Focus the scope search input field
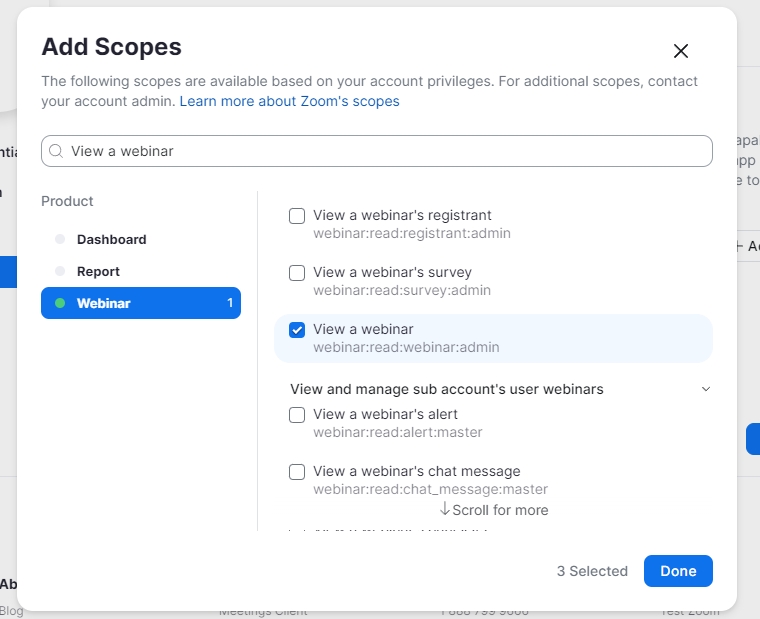760x619 pixels. tap(385, 151)
